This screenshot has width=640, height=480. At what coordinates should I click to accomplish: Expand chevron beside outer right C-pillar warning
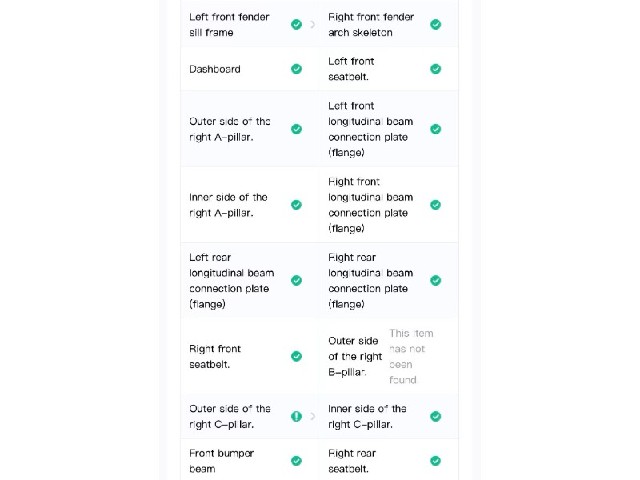[x=312, y=416]
